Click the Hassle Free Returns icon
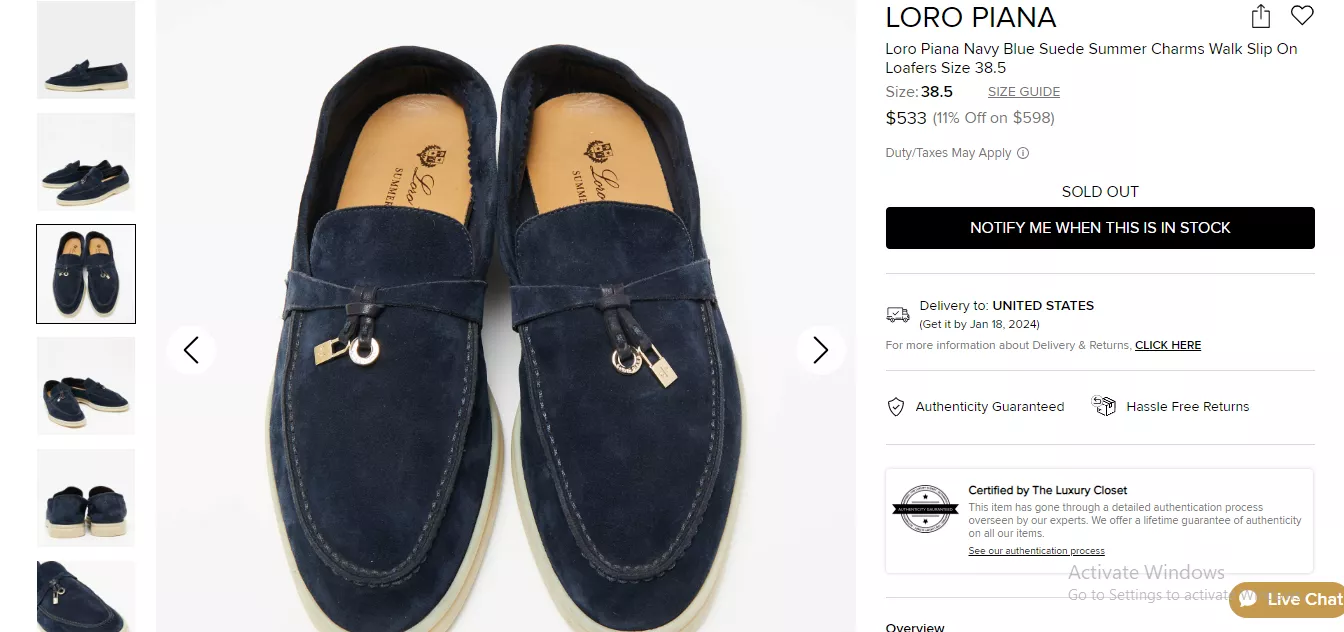Viewport: 1344px width, 632px height. [1104, 406]
